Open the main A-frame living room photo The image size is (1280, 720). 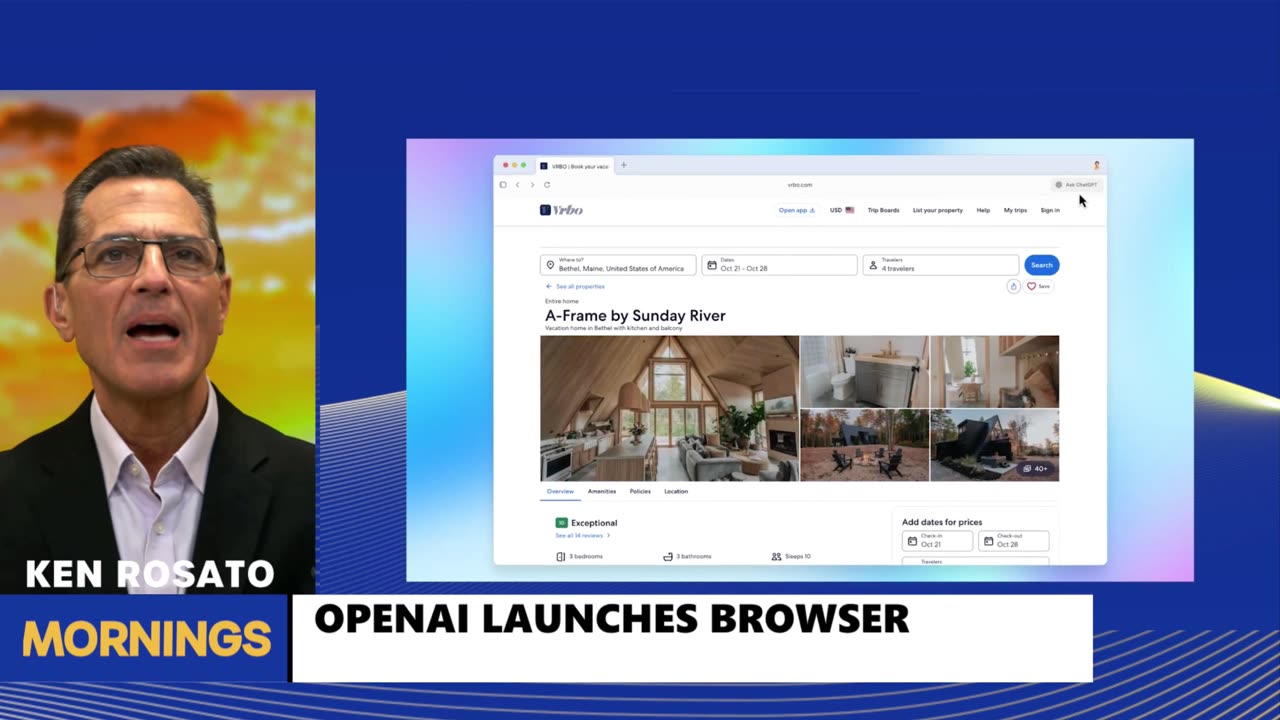click(669, 408)
